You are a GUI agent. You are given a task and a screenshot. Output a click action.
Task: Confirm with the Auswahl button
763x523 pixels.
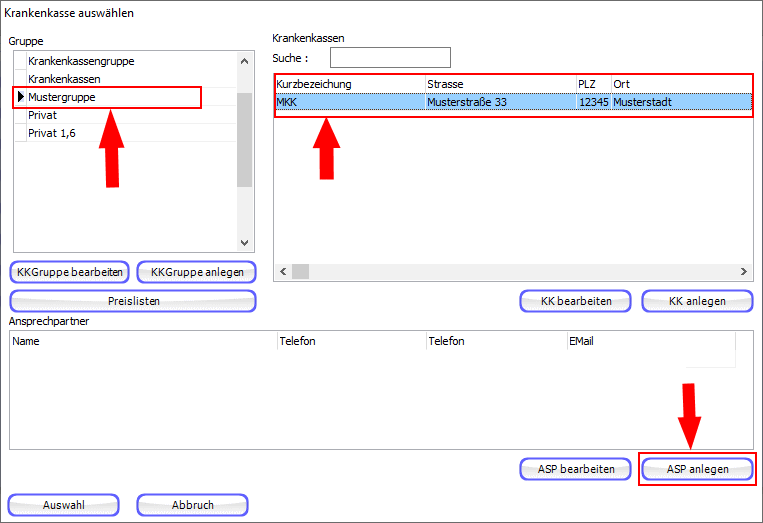tap(64, 505)
